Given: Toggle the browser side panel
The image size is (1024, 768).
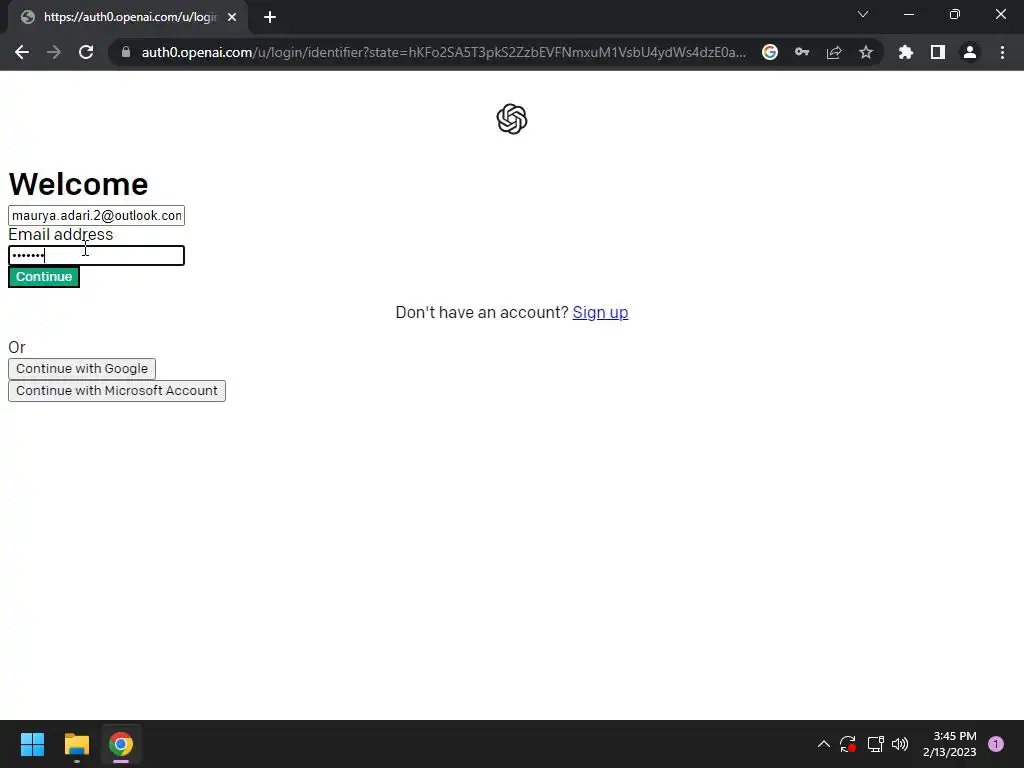Looking at the screenshot, I should (x=938, y=52).
